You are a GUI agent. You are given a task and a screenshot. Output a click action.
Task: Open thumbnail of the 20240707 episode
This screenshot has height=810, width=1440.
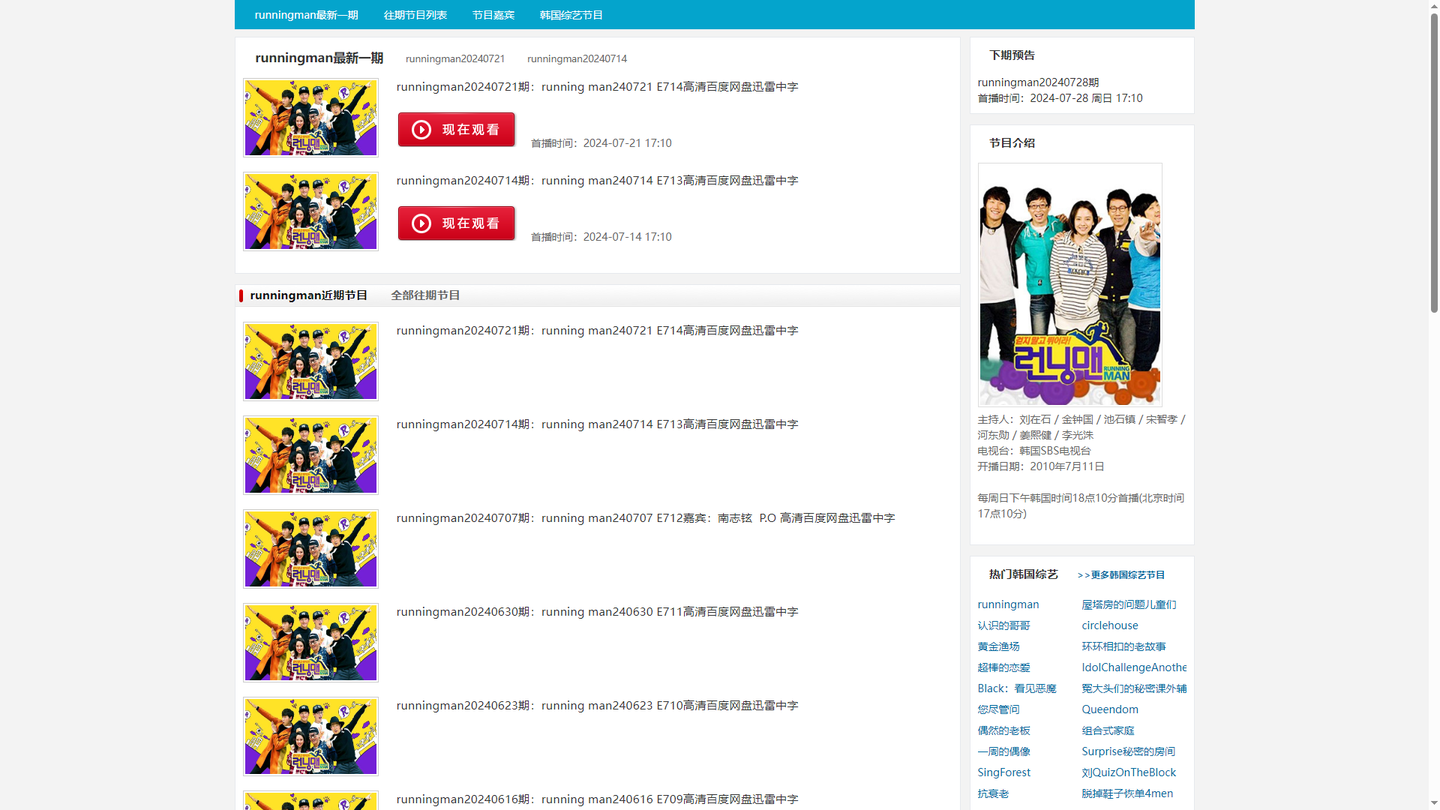click(x=311, y=550)
